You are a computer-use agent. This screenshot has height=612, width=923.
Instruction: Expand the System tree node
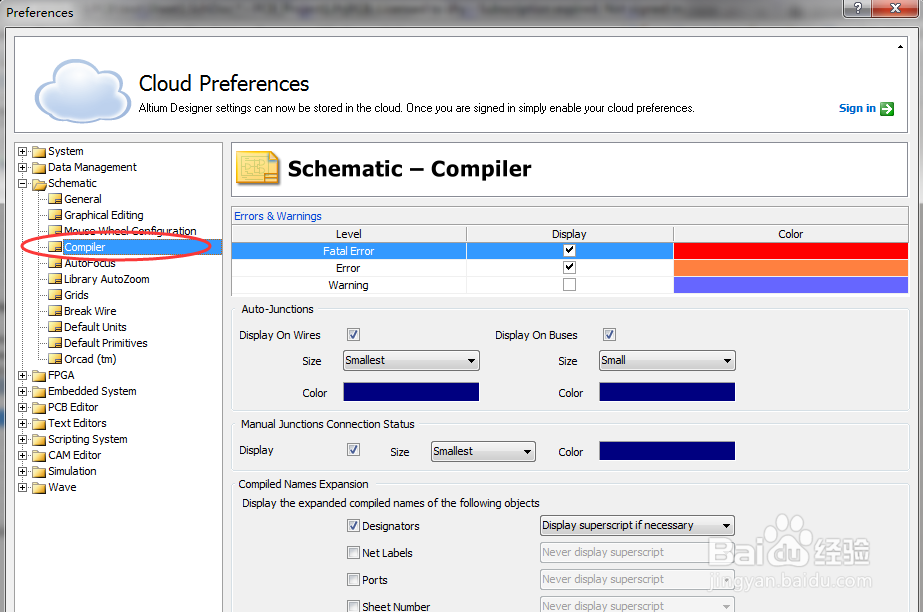(22, 152)
